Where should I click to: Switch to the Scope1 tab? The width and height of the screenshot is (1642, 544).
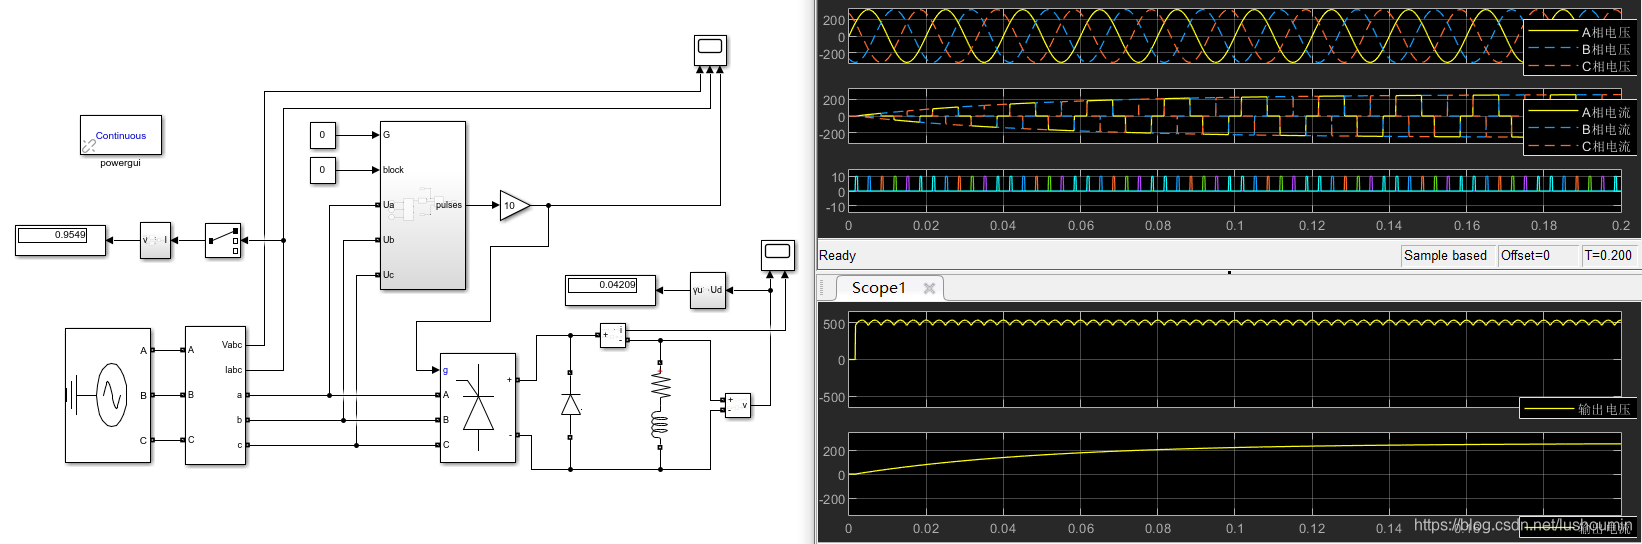tap(879, 288)
